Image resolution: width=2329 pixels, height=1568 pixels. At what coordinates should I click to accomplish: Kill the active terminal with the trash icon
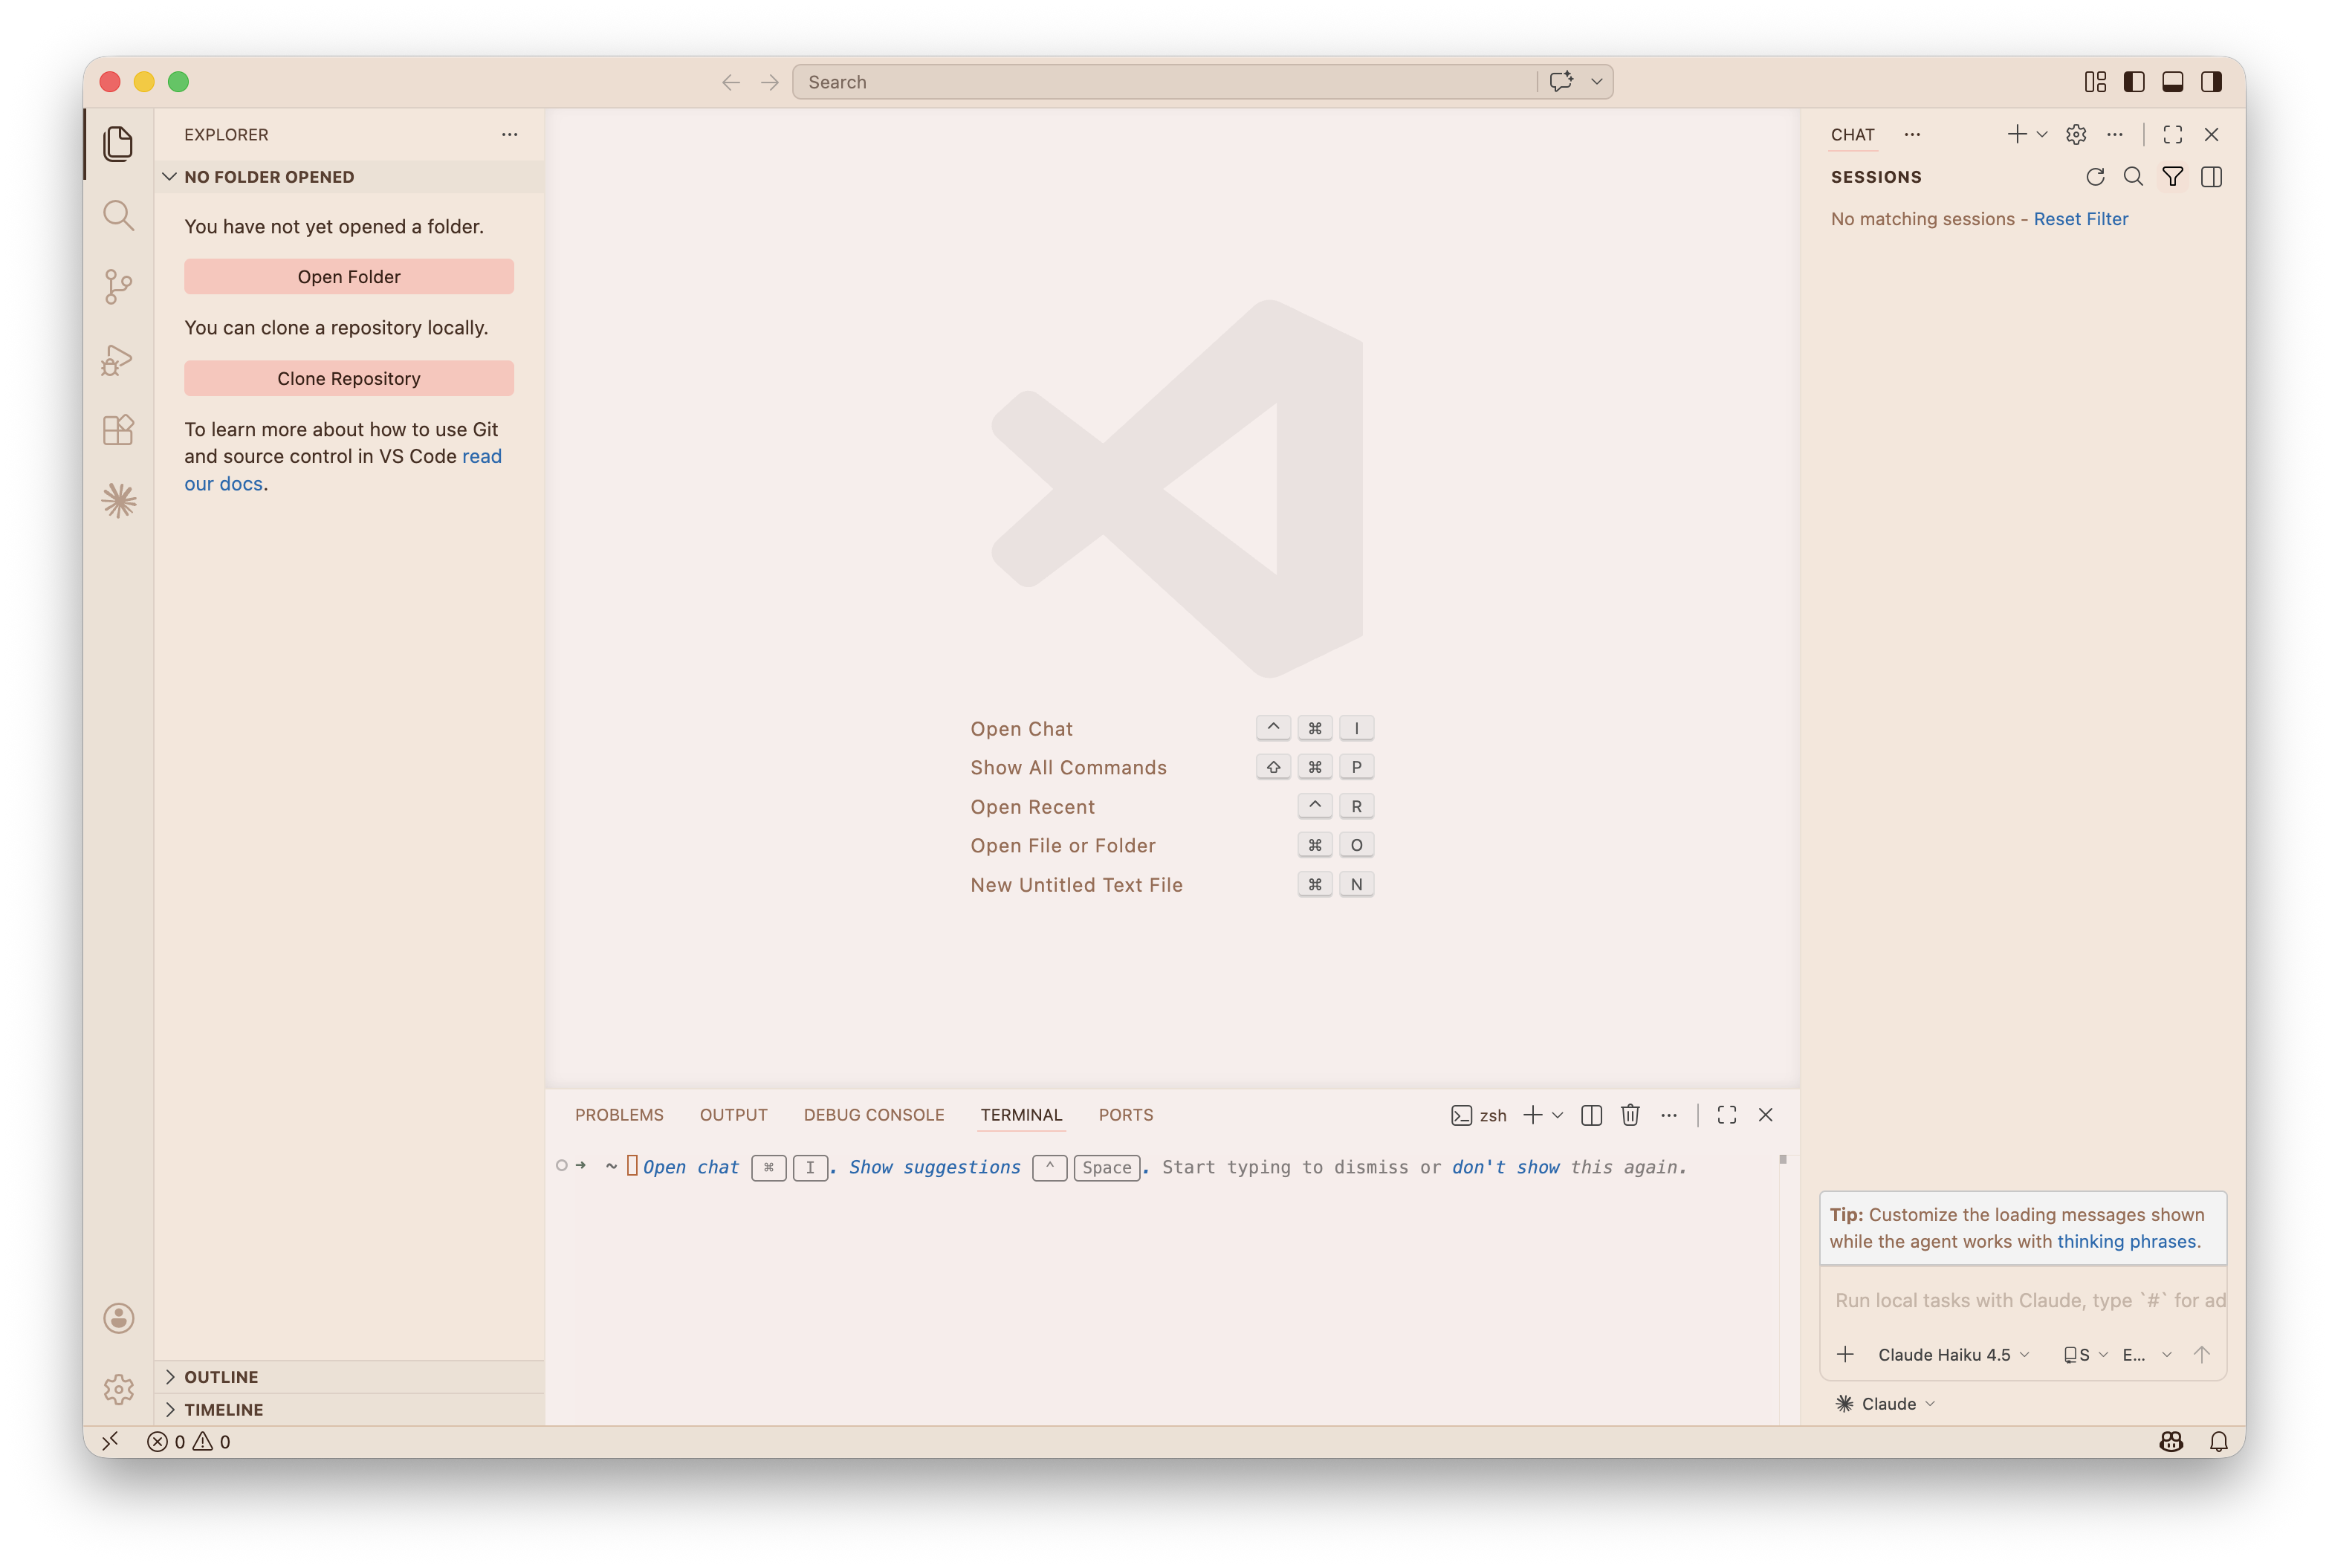(x=1630, y=1114)
